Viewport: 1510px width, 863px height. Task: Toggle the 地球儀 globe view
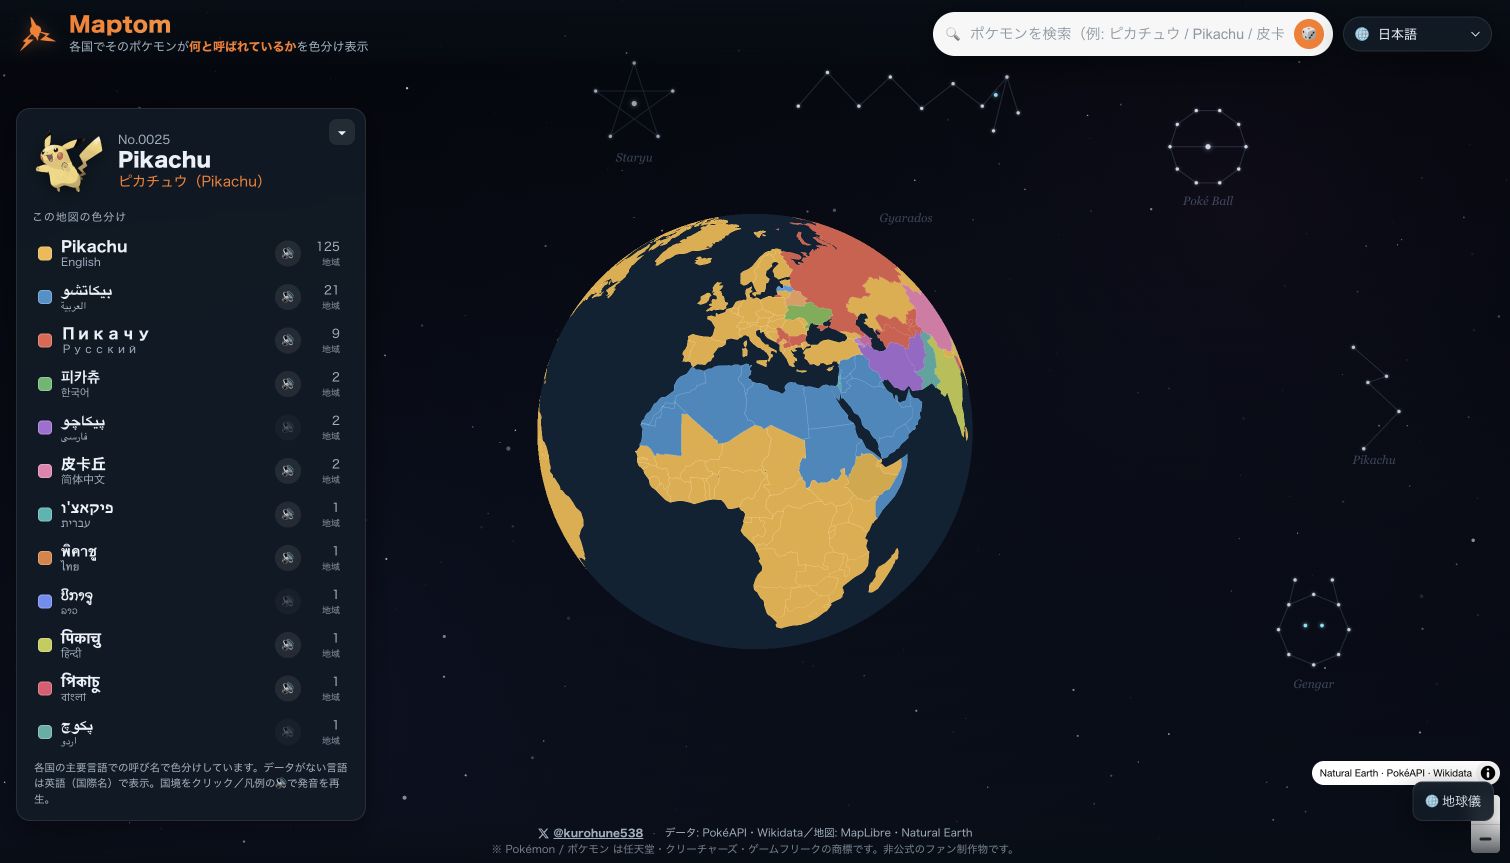[1453, 801]
